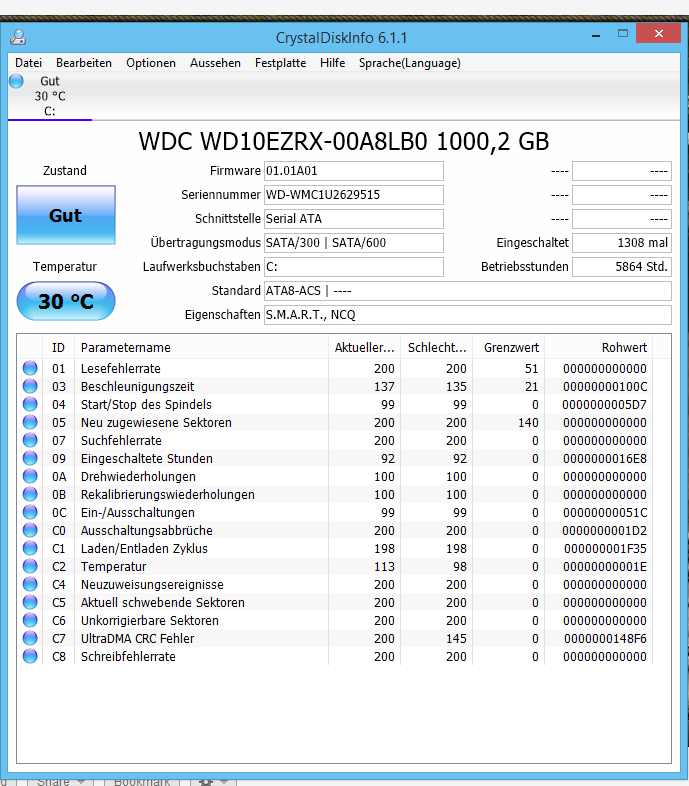Screen dimensions: 689x786
Task: Click the Laufwerksbuchstaben field C:
Action: click(x=354, y=267)
